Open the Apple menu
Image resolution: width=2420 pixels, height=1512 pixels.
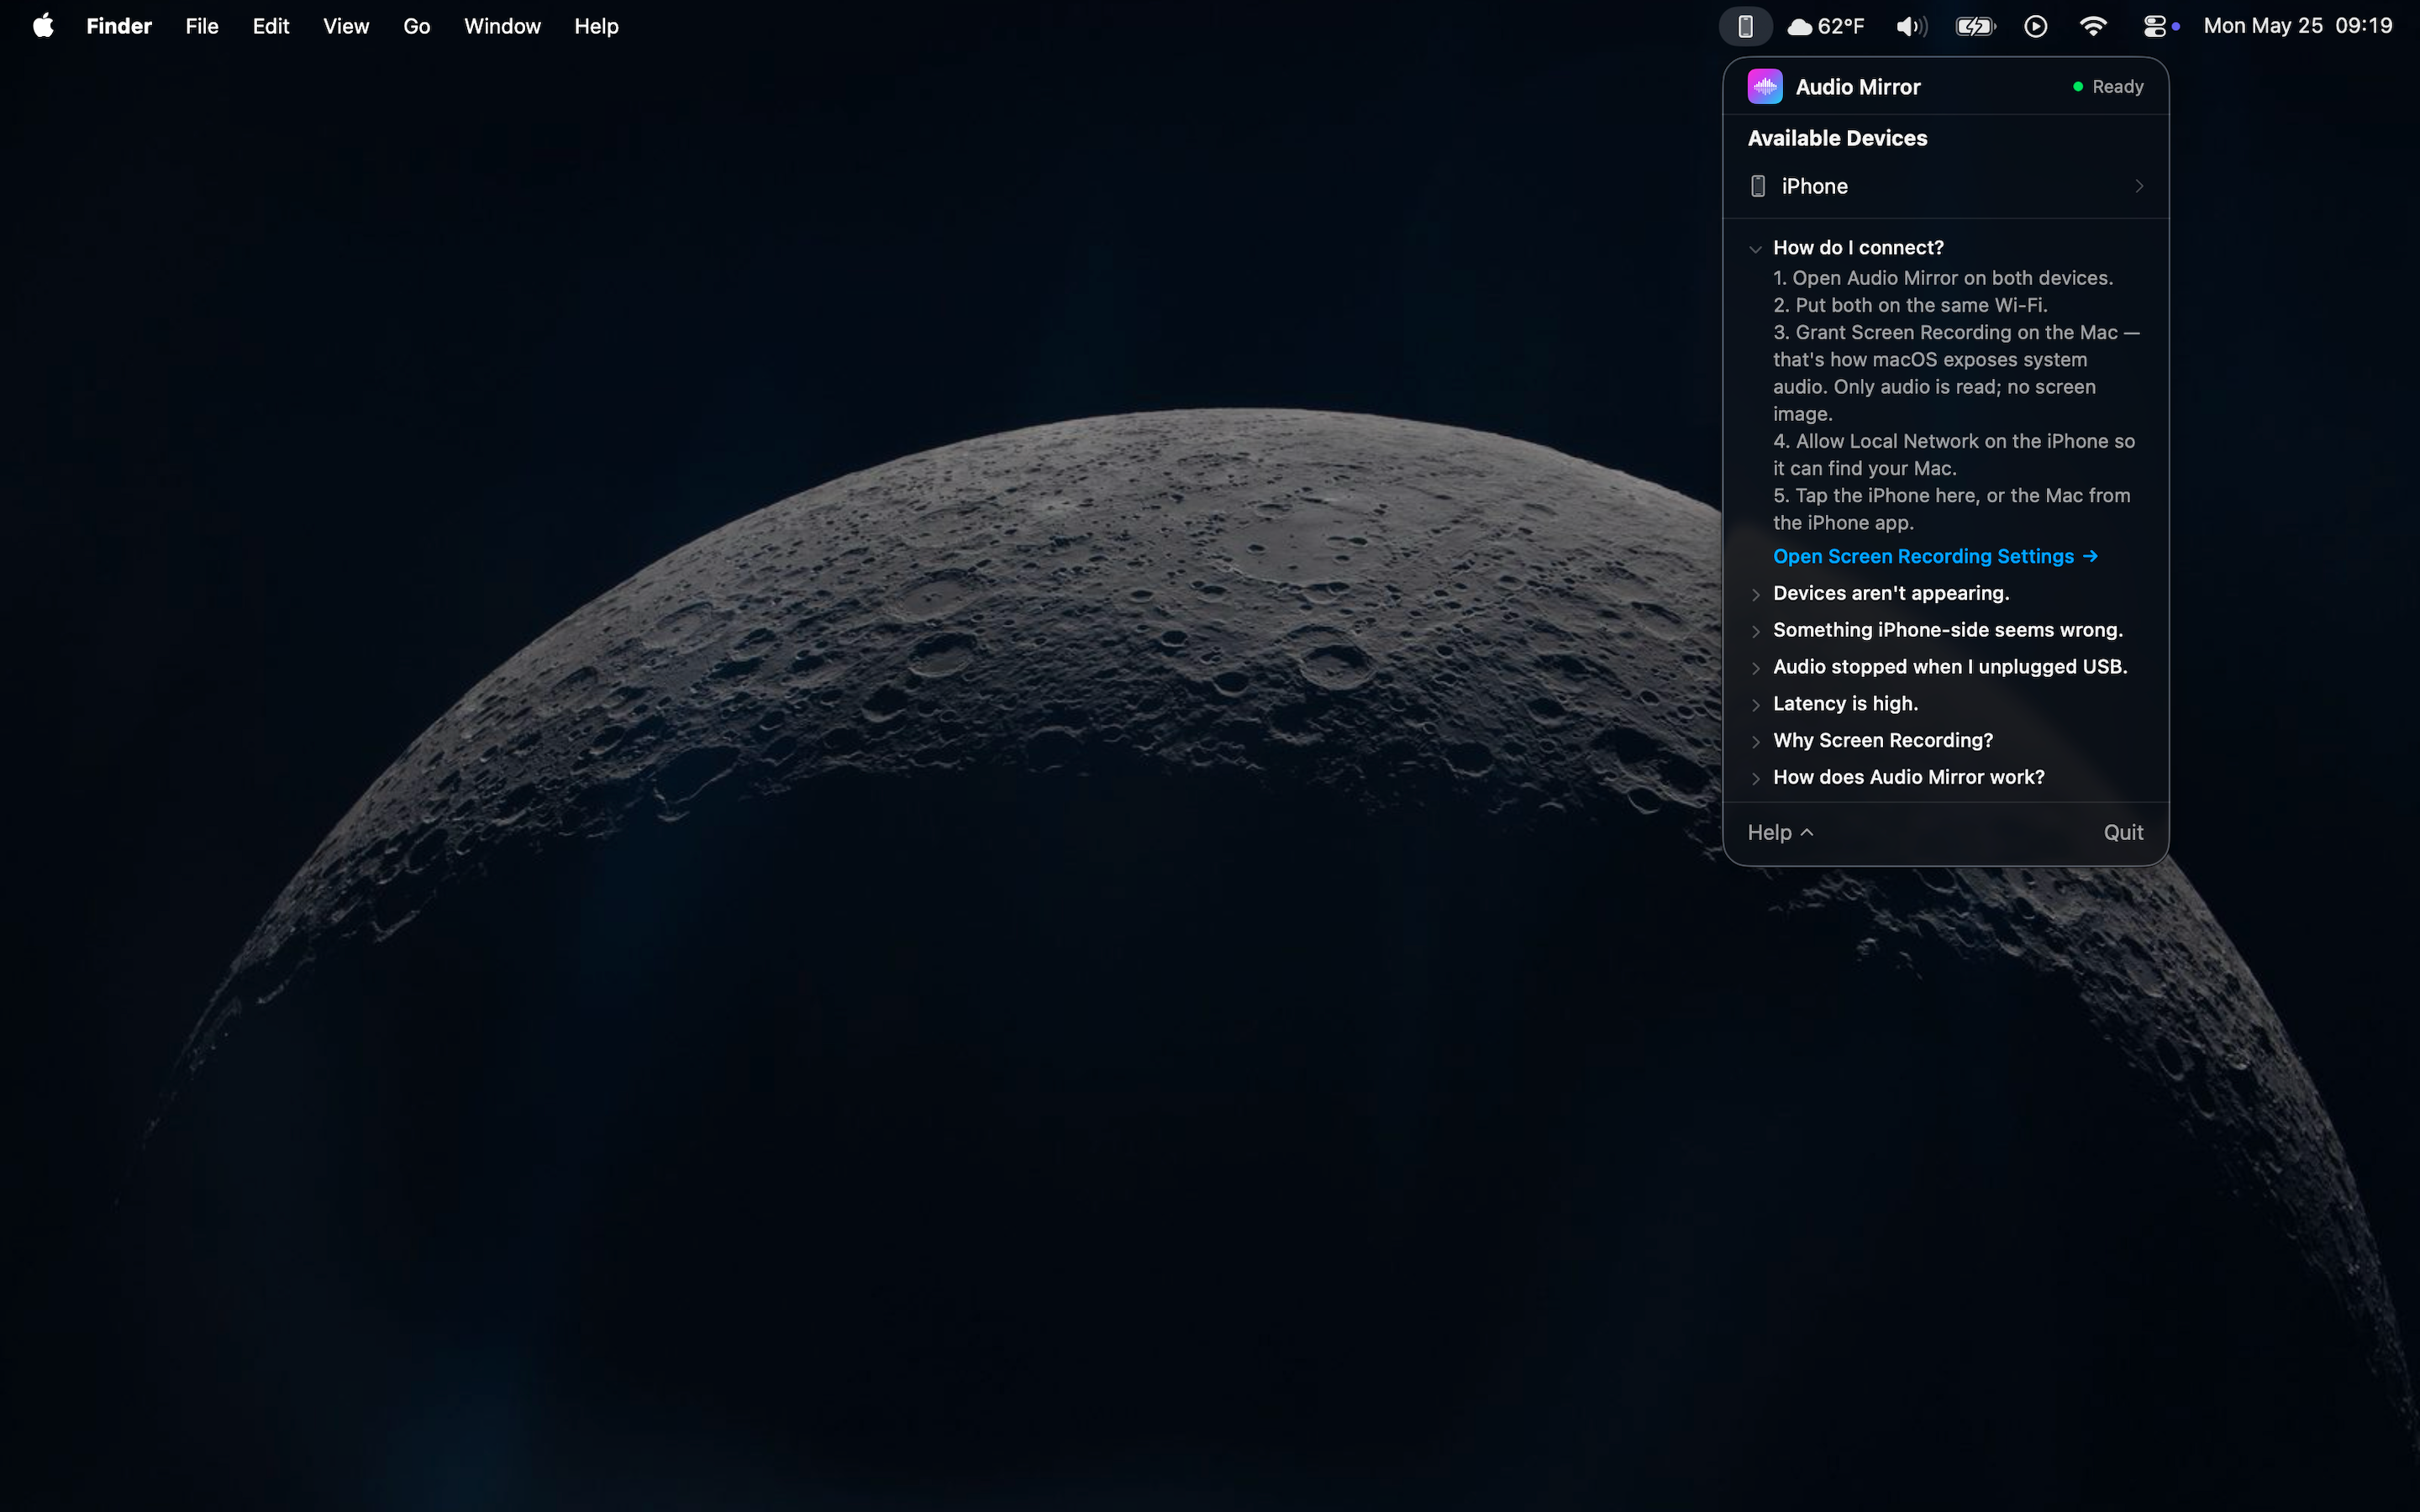pos(43,26)
